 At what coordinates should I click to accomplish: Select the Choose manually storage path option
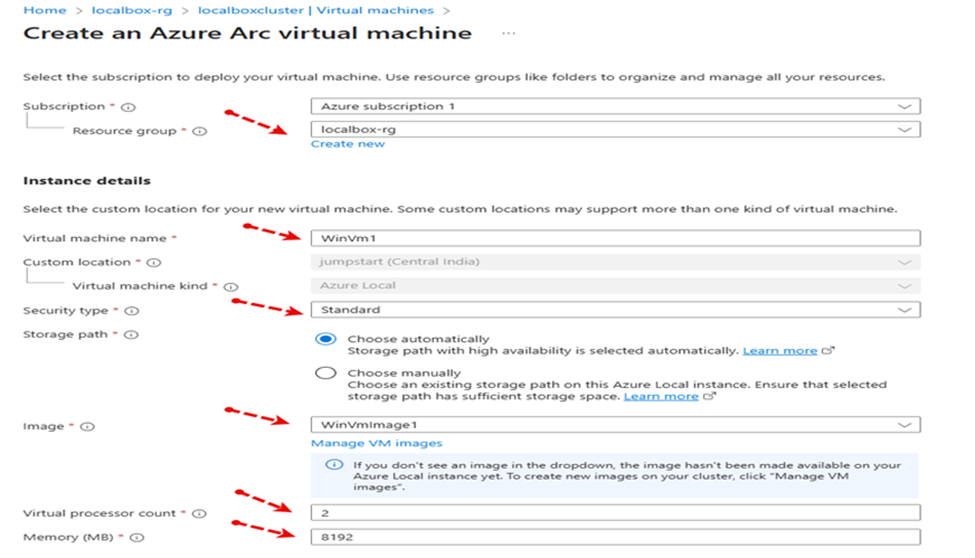325,373
